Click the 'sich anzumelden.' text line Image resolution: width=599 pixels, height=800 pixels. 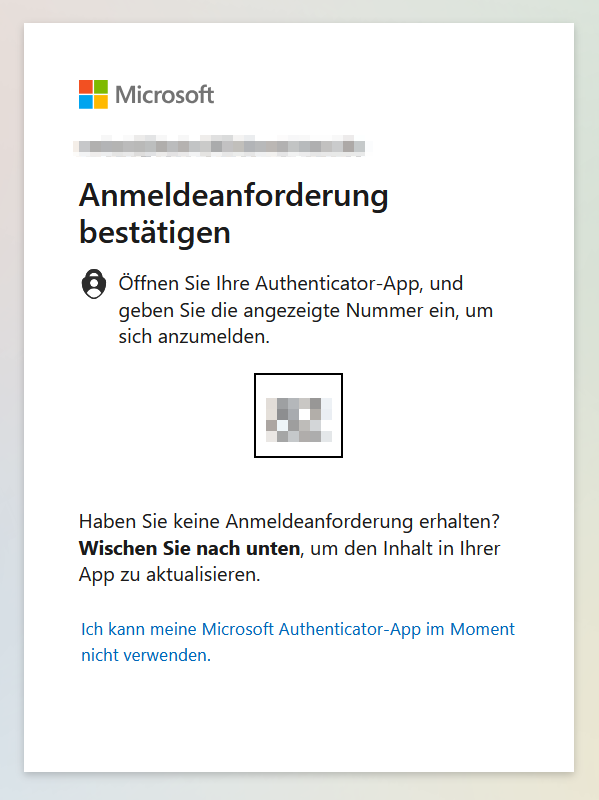[194, 336]
